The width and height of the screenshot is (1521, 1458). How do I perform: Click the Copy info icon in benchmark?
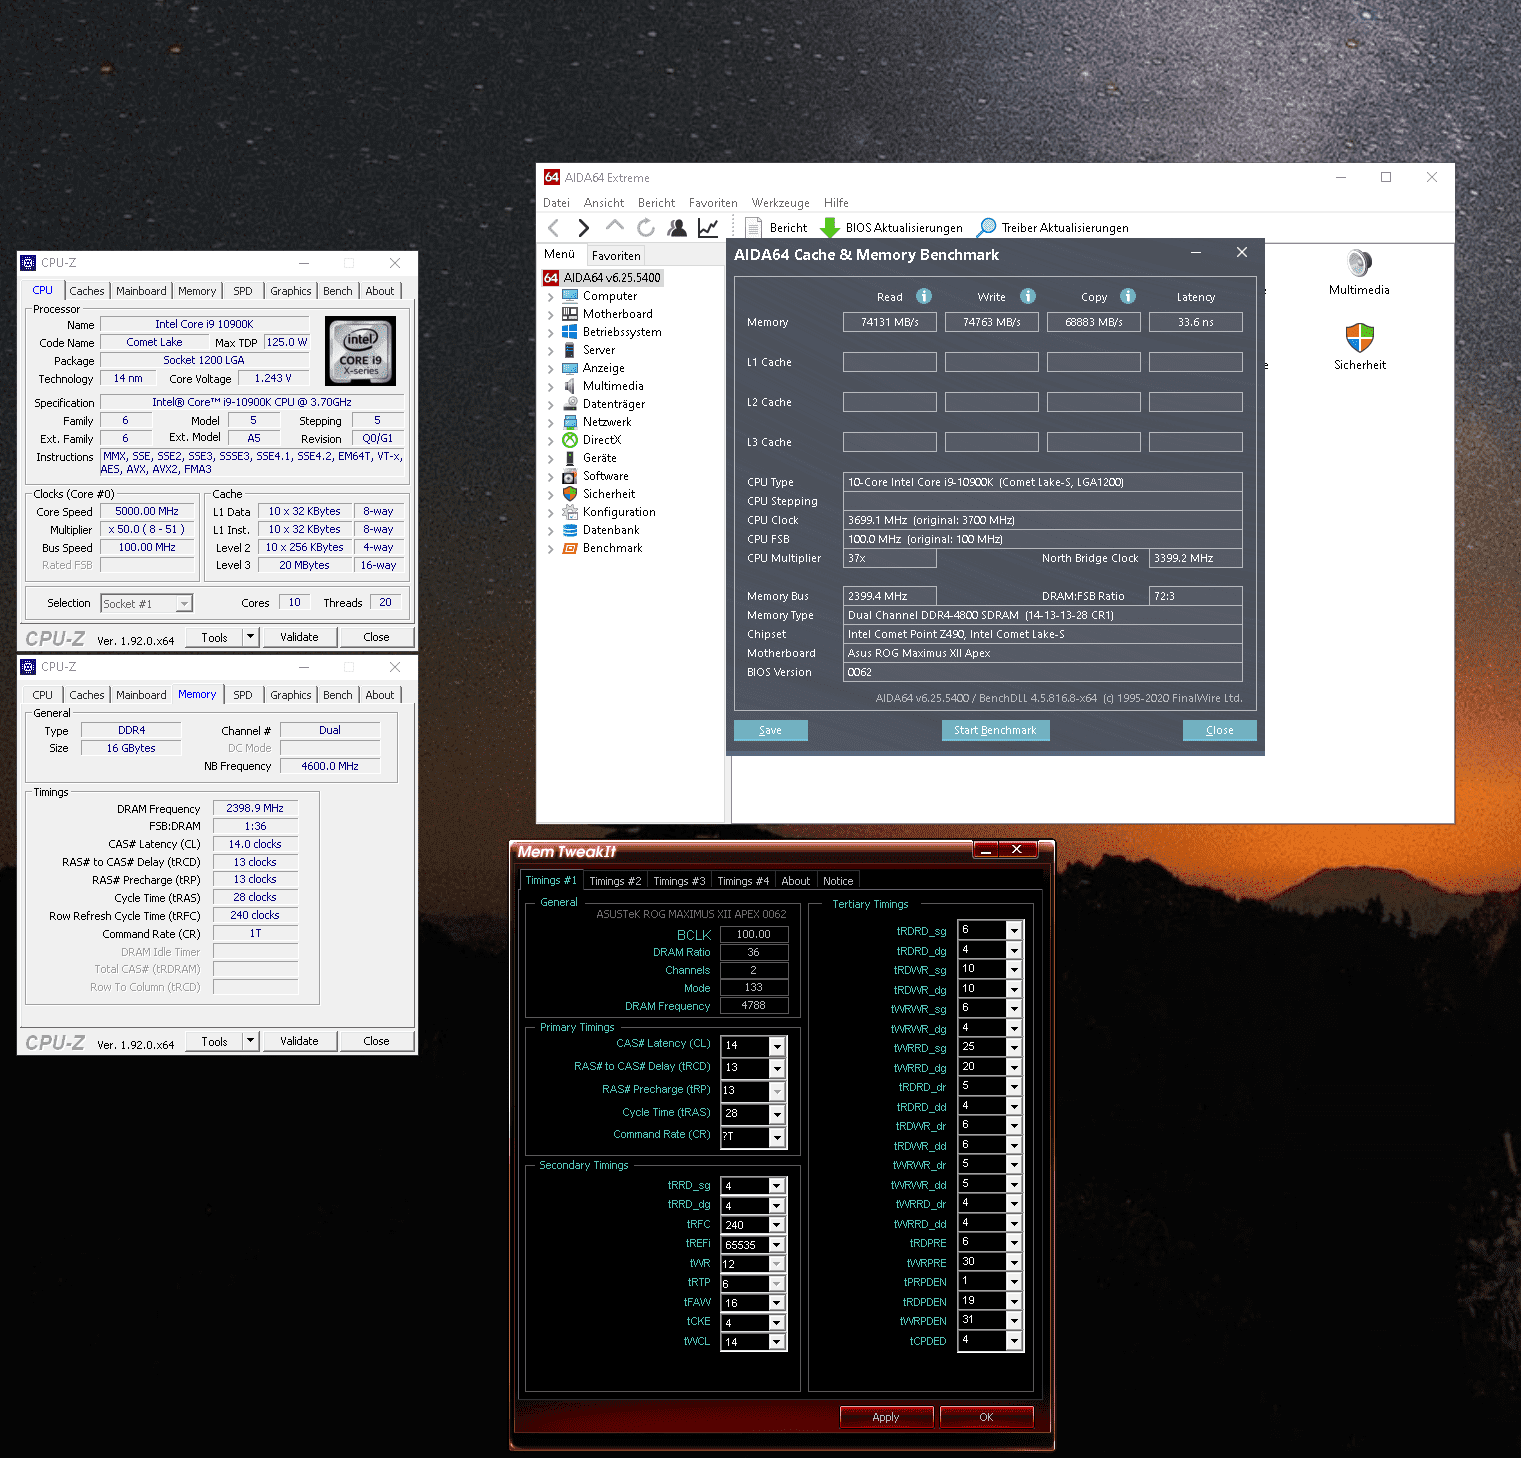[1128, 296]
